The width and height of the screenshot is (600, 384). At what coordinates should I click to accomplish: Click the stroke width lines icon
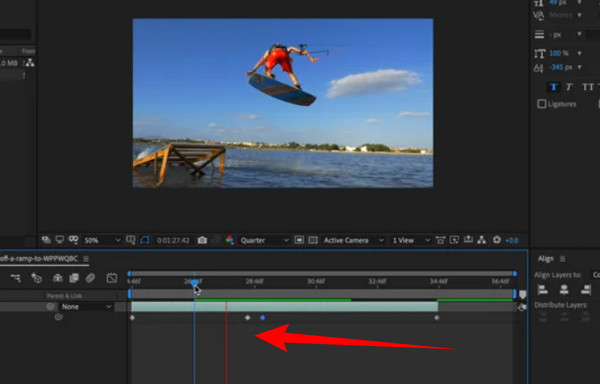coord(539,34)
